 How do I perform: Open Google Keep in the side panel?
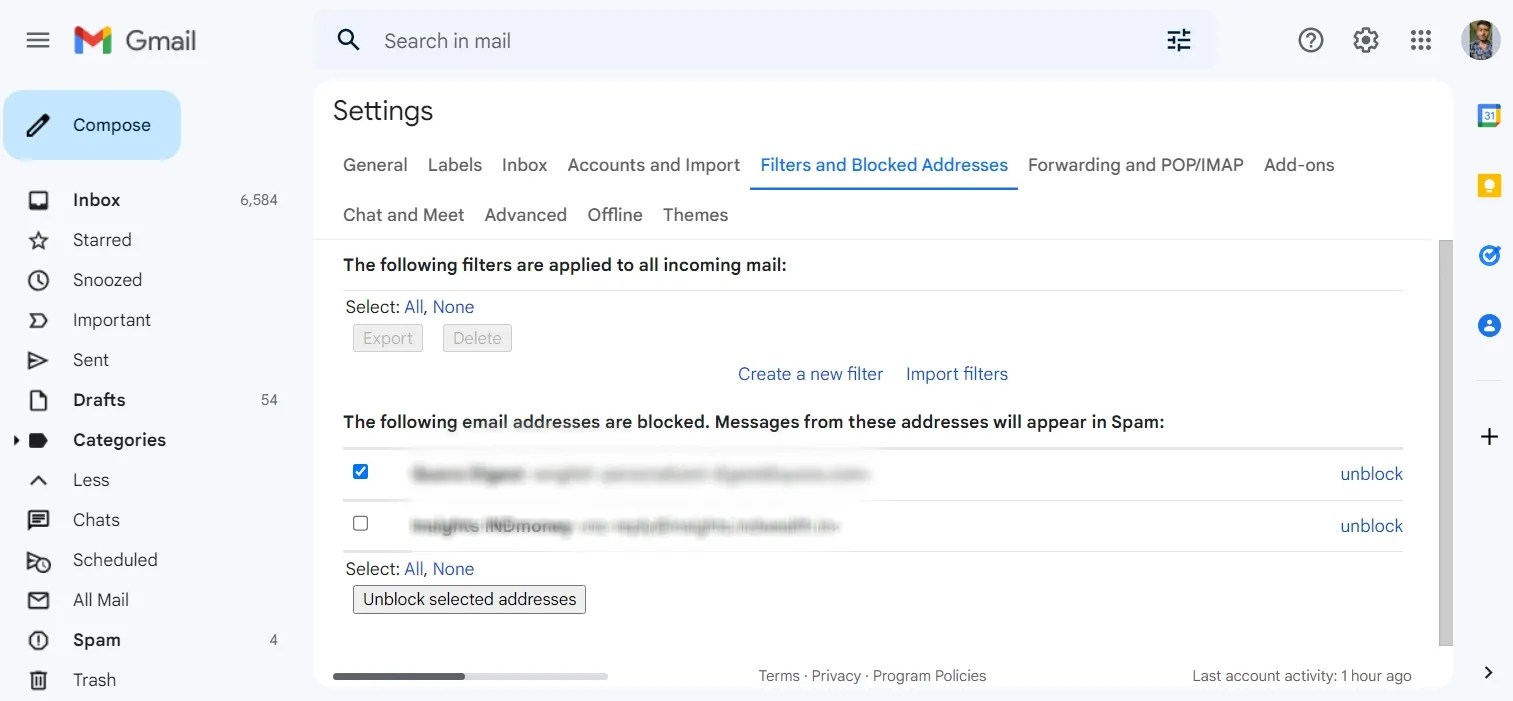click(x=1489, y=185)
